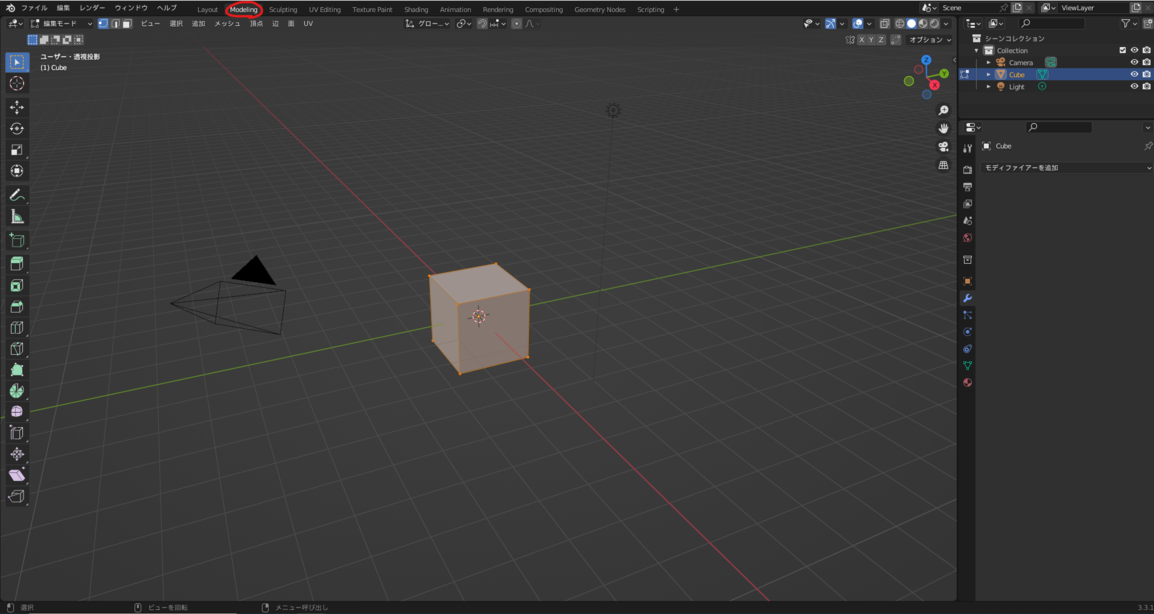
Task: Switch perspective/orthographic grid icon
Action: (x=944, y=165)
